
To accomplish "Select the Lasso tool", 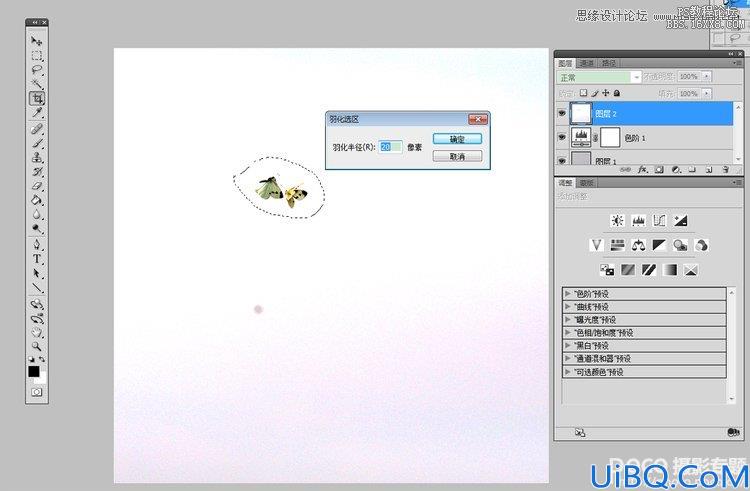I will (x=37, y=70).
